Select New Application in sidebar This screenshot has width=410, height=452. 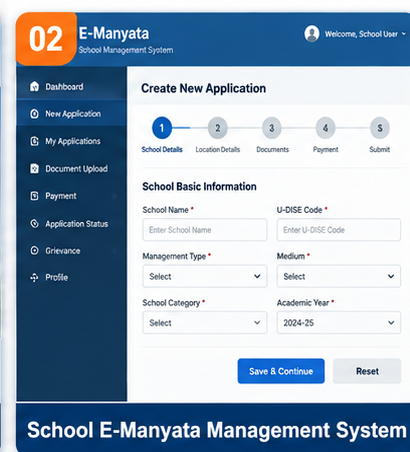(71, 114)
